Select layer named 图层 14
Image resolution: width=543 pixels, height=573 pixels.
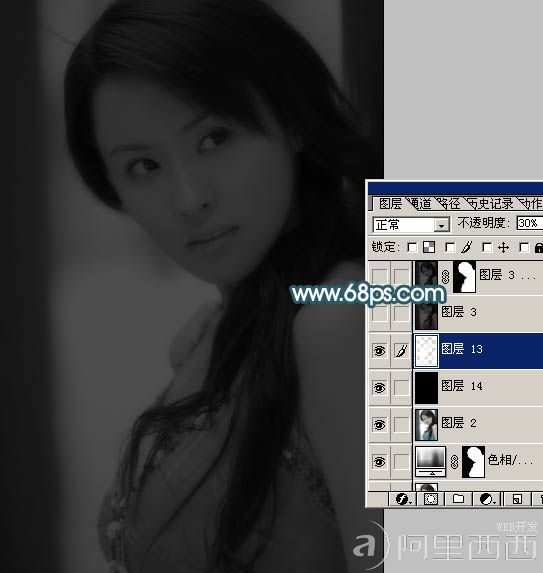[462, 386]
